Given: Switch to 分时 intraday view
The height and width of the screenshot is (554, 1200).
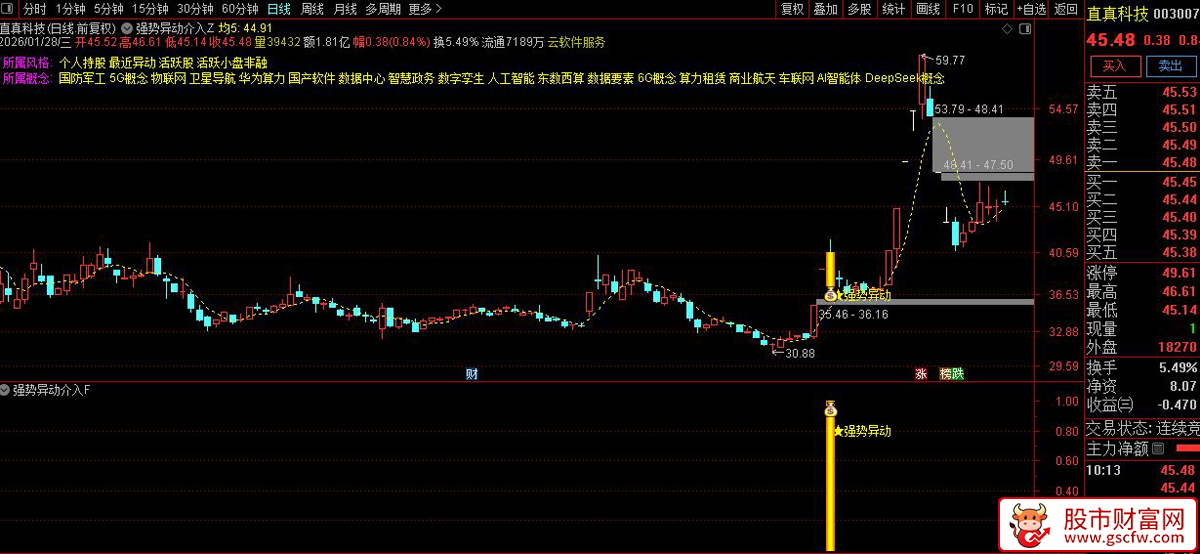Looking at the screenshot, I should pos(35,9).
